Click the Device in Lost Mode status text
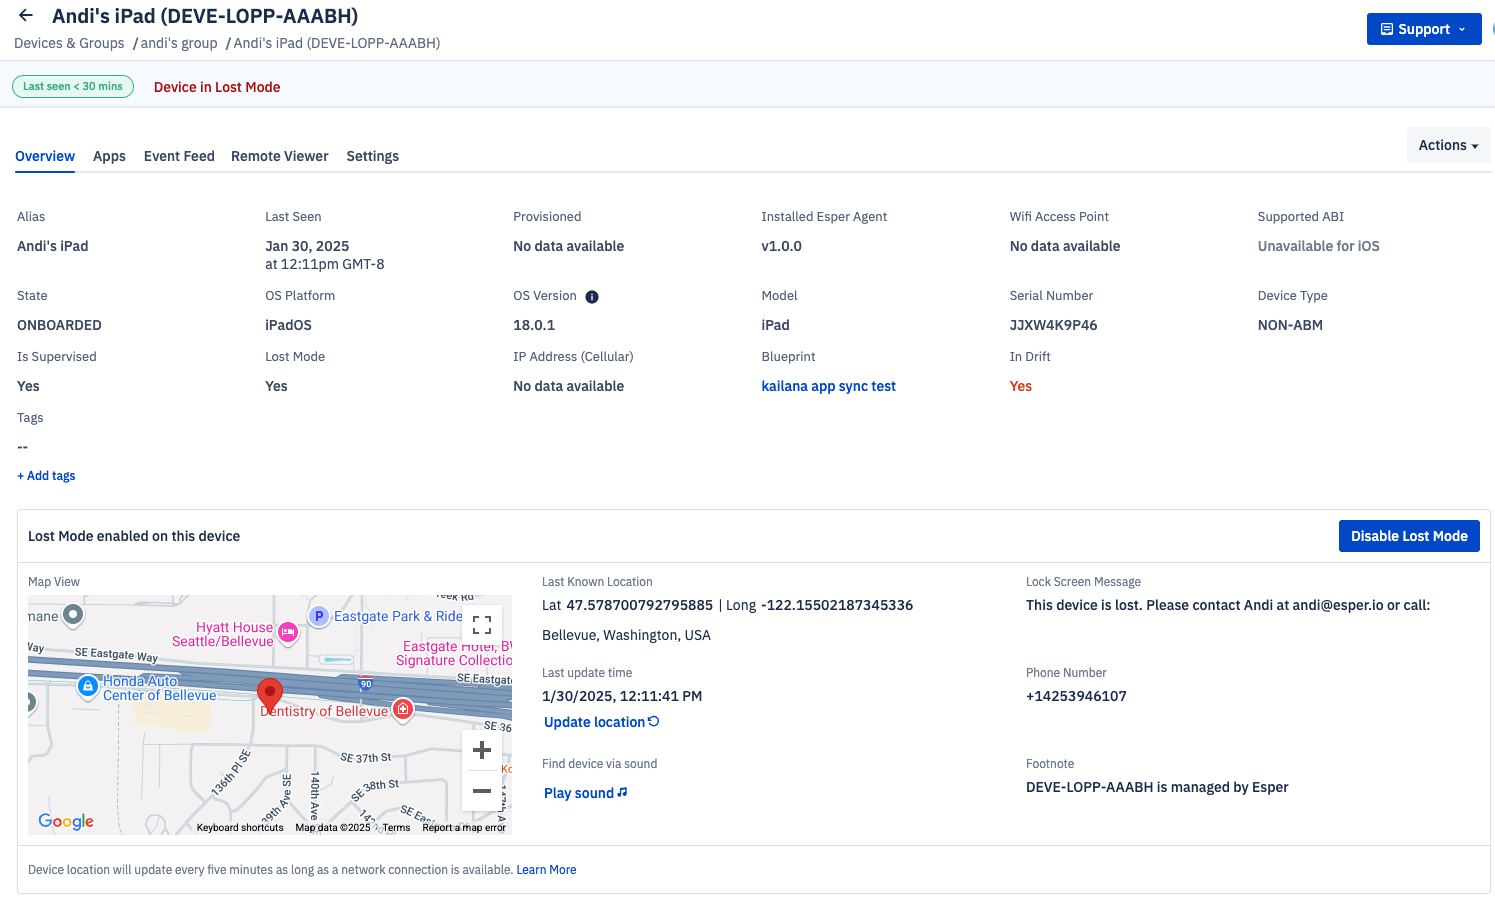This screenshot has height=904, width=1495. pos(217,87)
